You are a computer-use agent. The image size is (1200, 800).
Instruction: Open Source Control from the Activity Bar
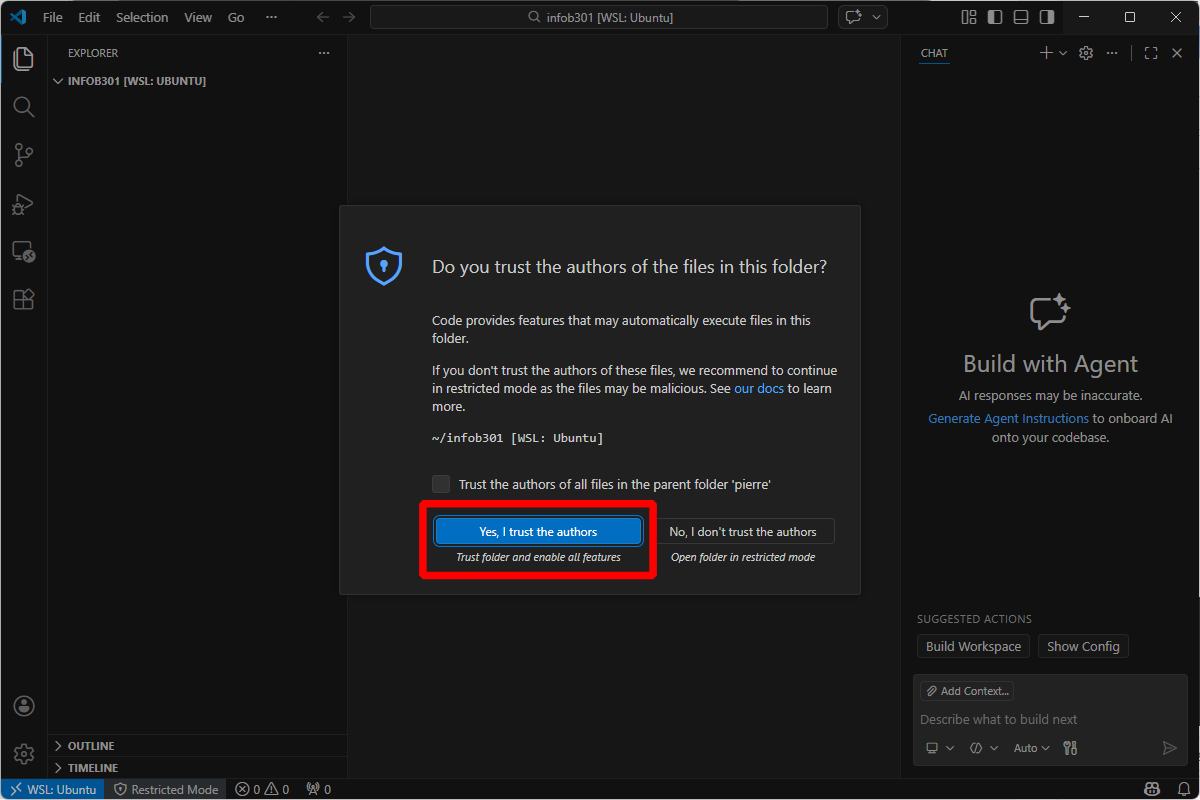23,155
